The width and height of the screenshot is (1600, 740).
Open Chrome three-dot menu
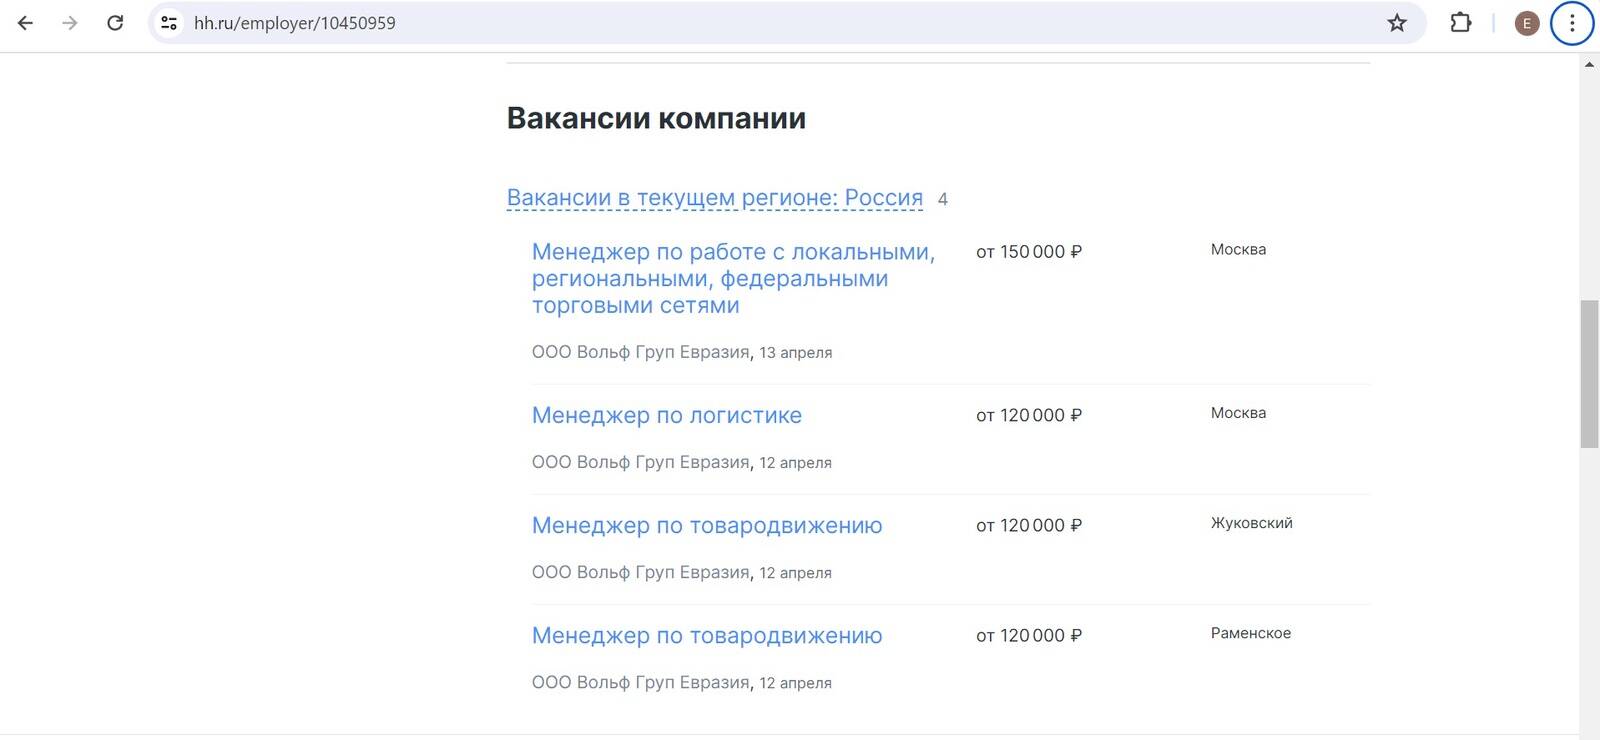click(x=1572, y=23)
